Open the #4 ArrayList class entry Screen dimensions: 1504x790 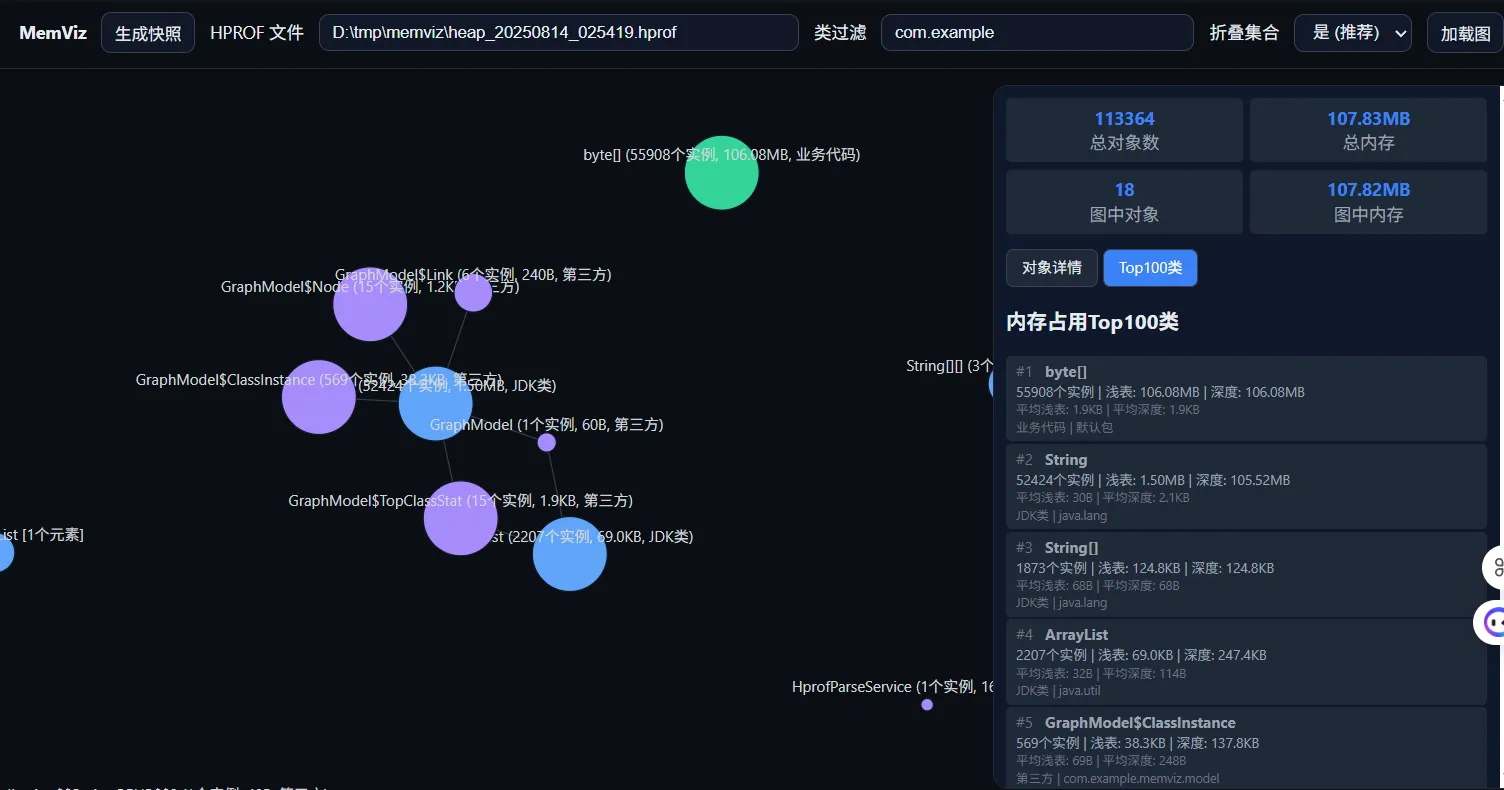1246,661
